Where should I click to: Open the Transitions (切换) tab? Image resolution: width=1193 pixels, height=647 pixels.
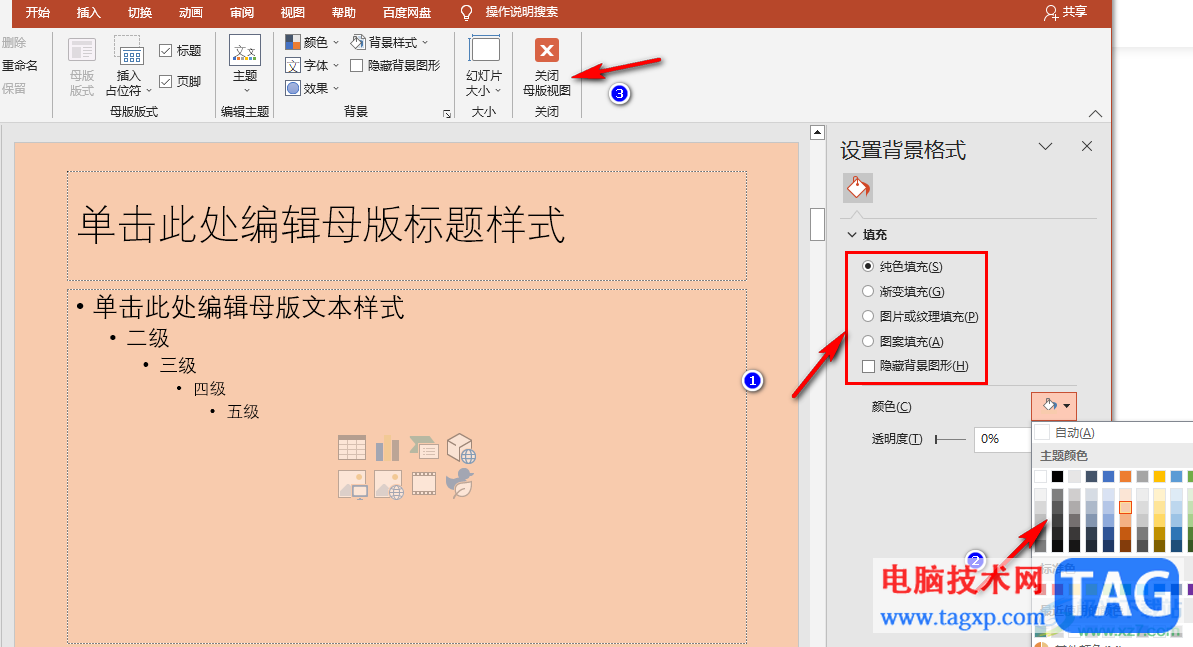pos(140,12)
